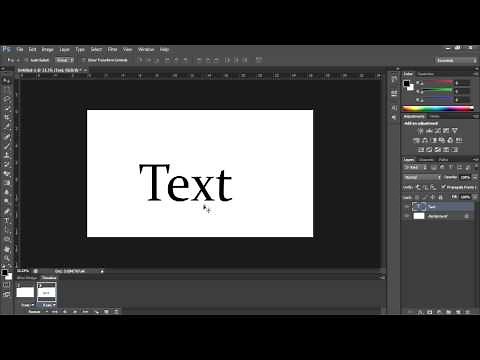Select the Eraser tool

6,174
